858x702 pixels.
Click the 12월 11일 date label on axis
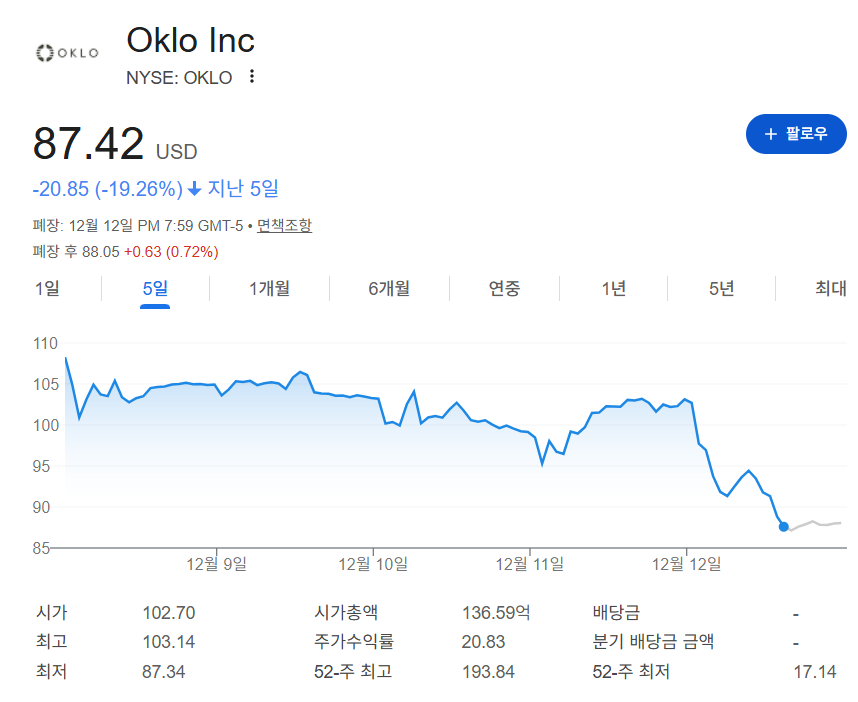click(x=530, y=564)
